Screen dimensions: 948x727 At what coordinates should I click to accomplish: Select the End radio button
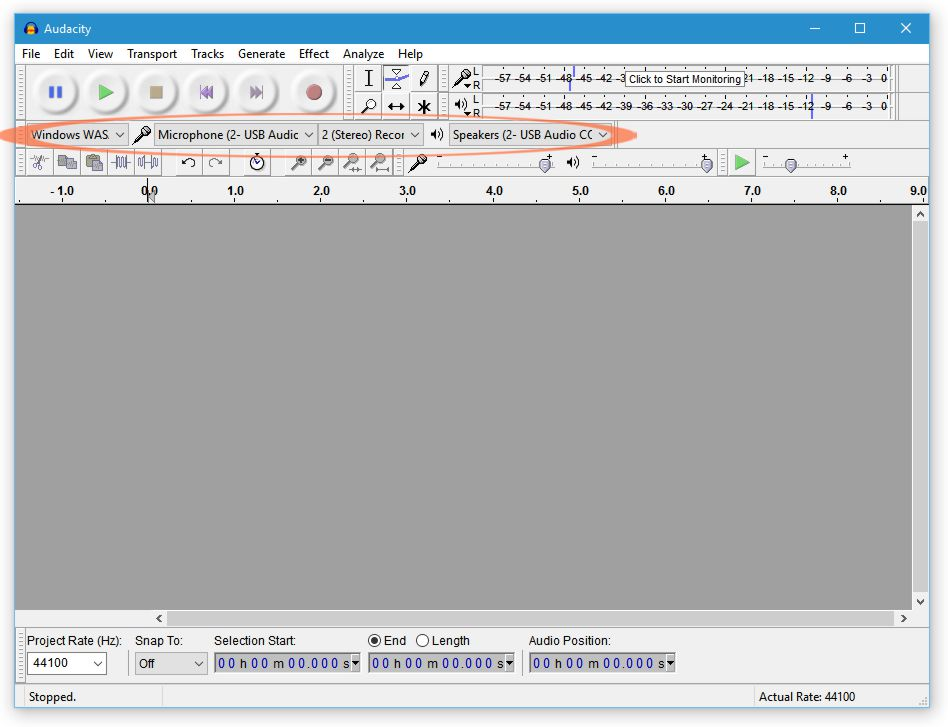click(x=374, y=641)
